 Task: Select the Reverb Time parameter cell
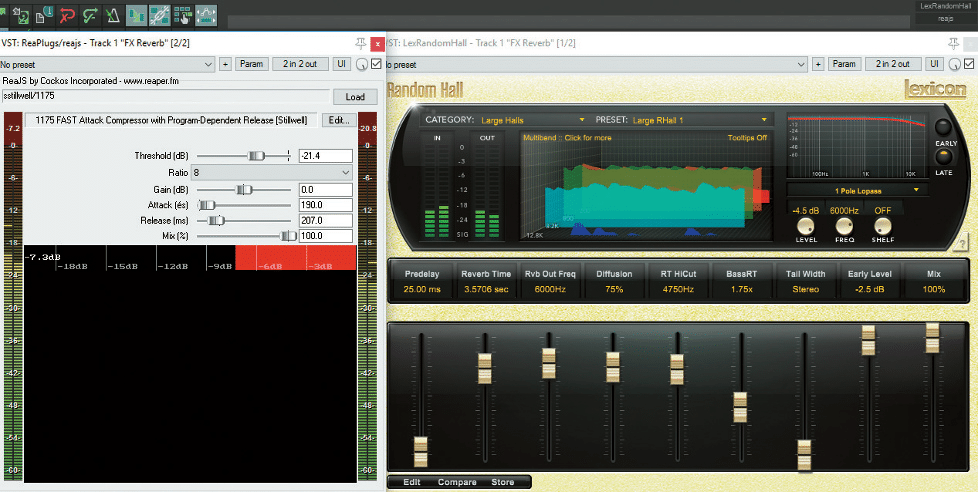tap(486, 281)
